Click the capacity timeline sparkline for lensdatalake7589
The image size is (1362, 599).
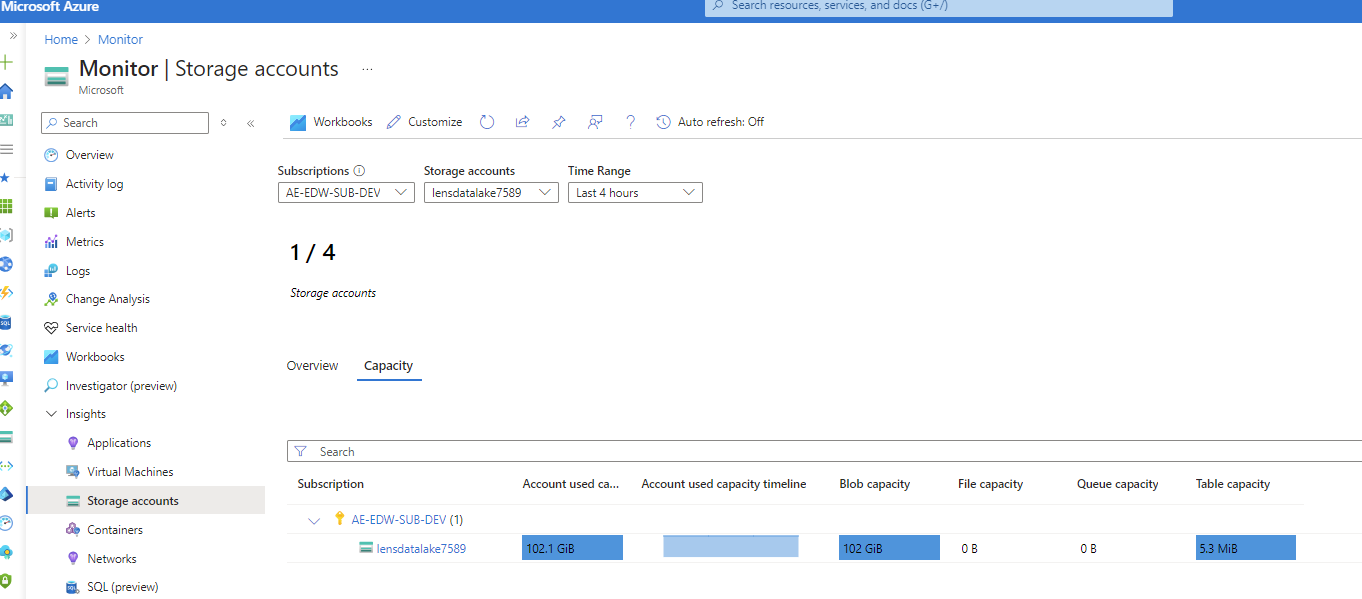731,546
